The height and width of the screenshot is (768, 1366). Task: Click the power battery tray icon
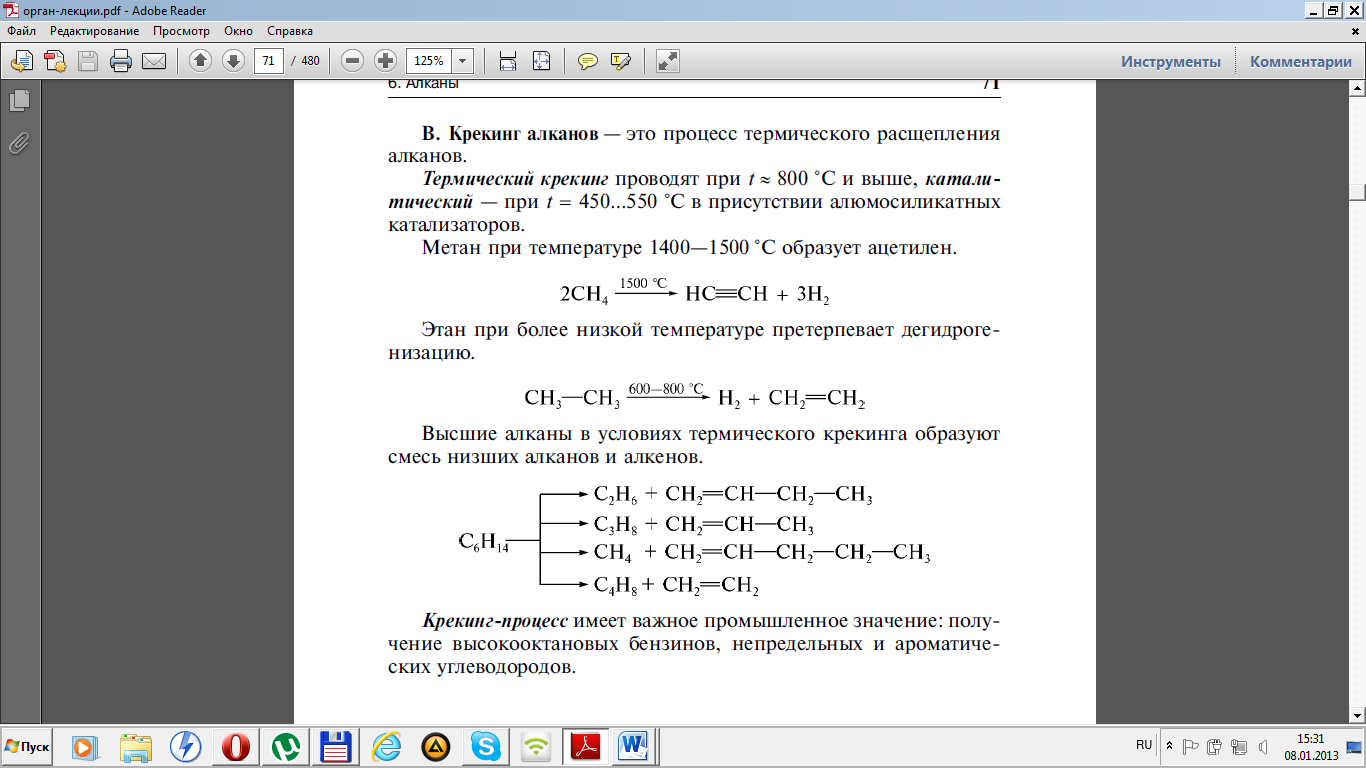pyautogui.click(x=1215, y=746)
